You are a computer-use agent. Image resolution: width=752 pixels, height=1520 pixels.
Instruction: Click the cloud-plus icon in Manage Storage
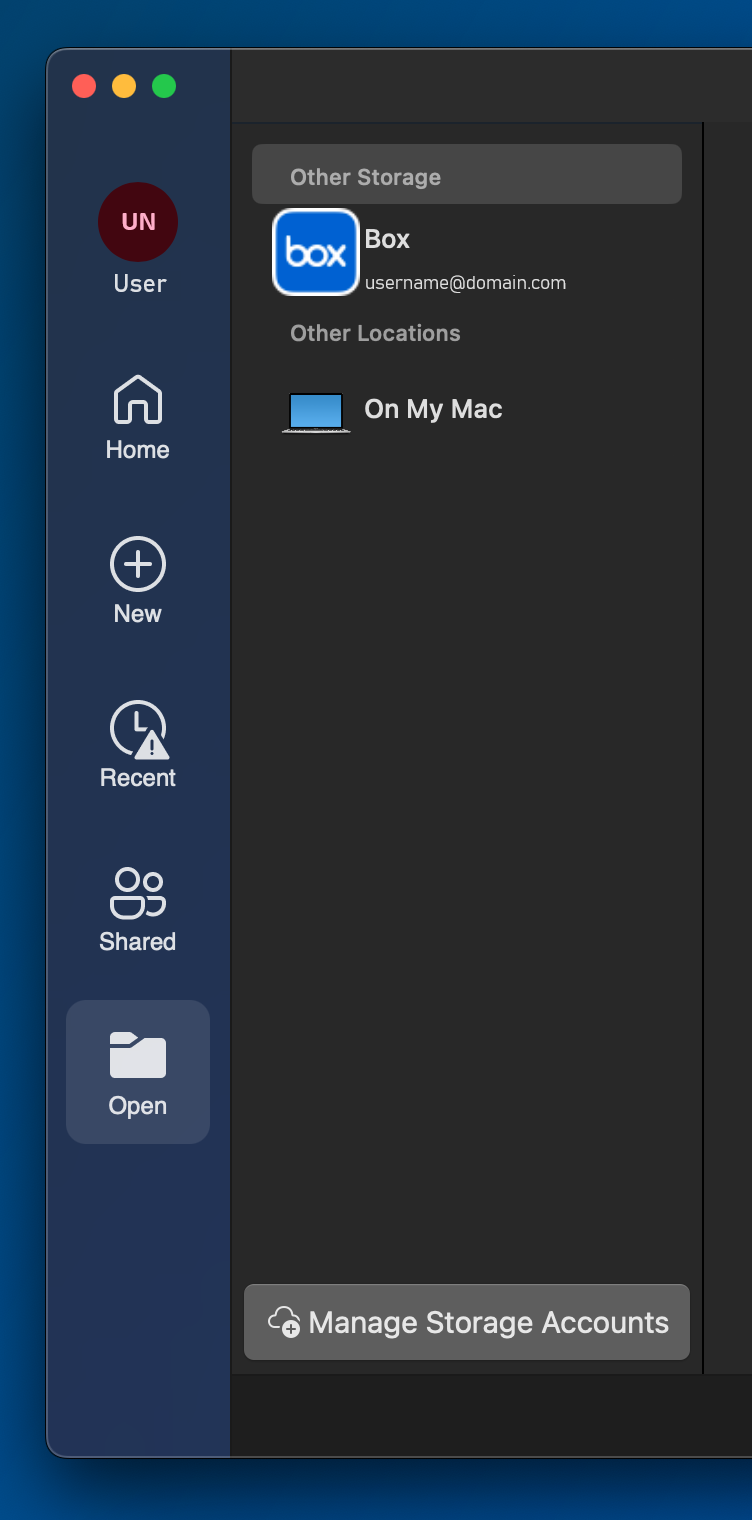pos(284,1322)
